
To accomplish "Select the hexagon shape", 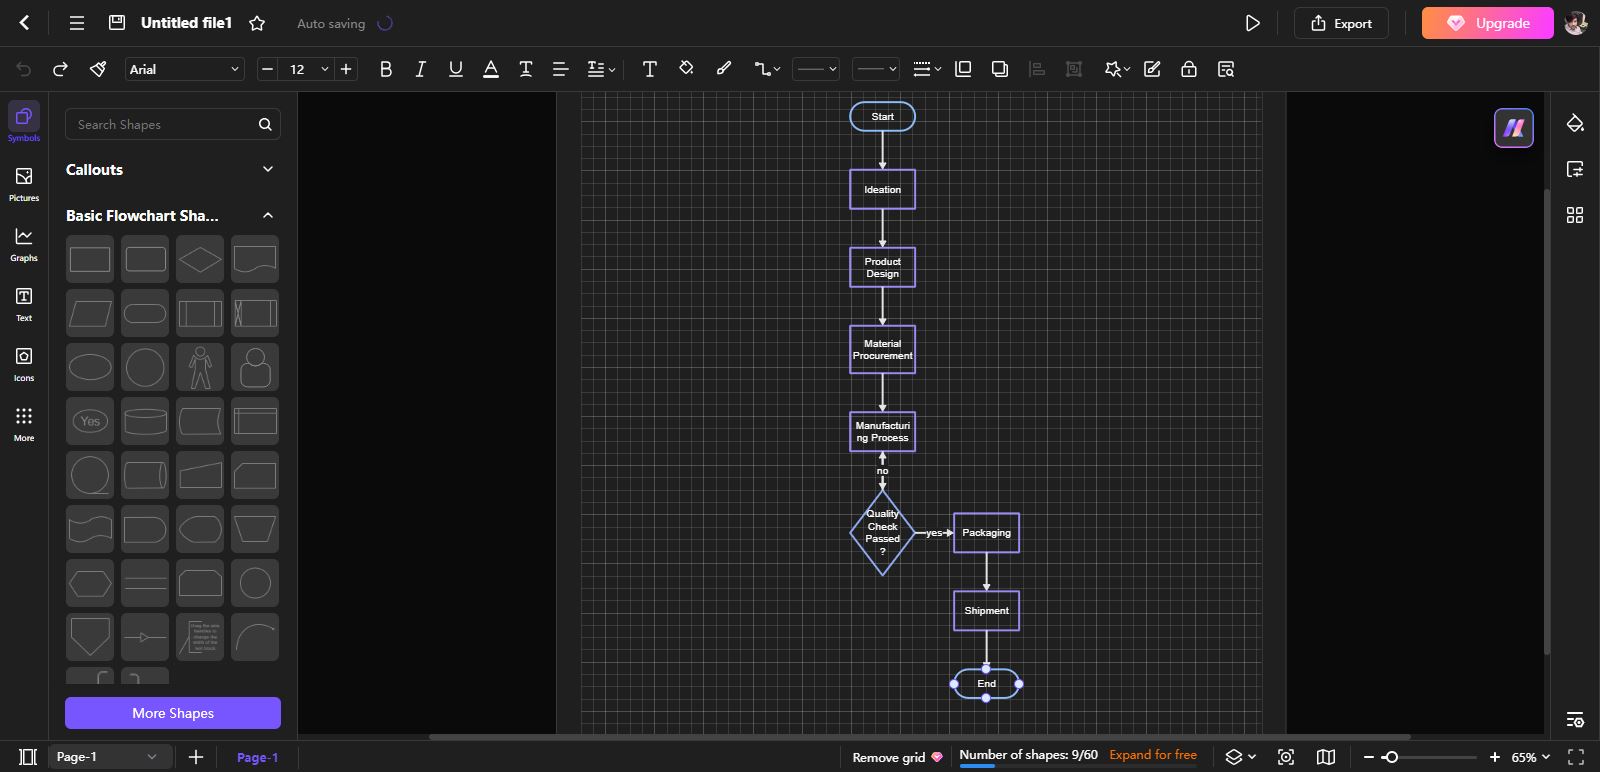I will pos(90,583).
